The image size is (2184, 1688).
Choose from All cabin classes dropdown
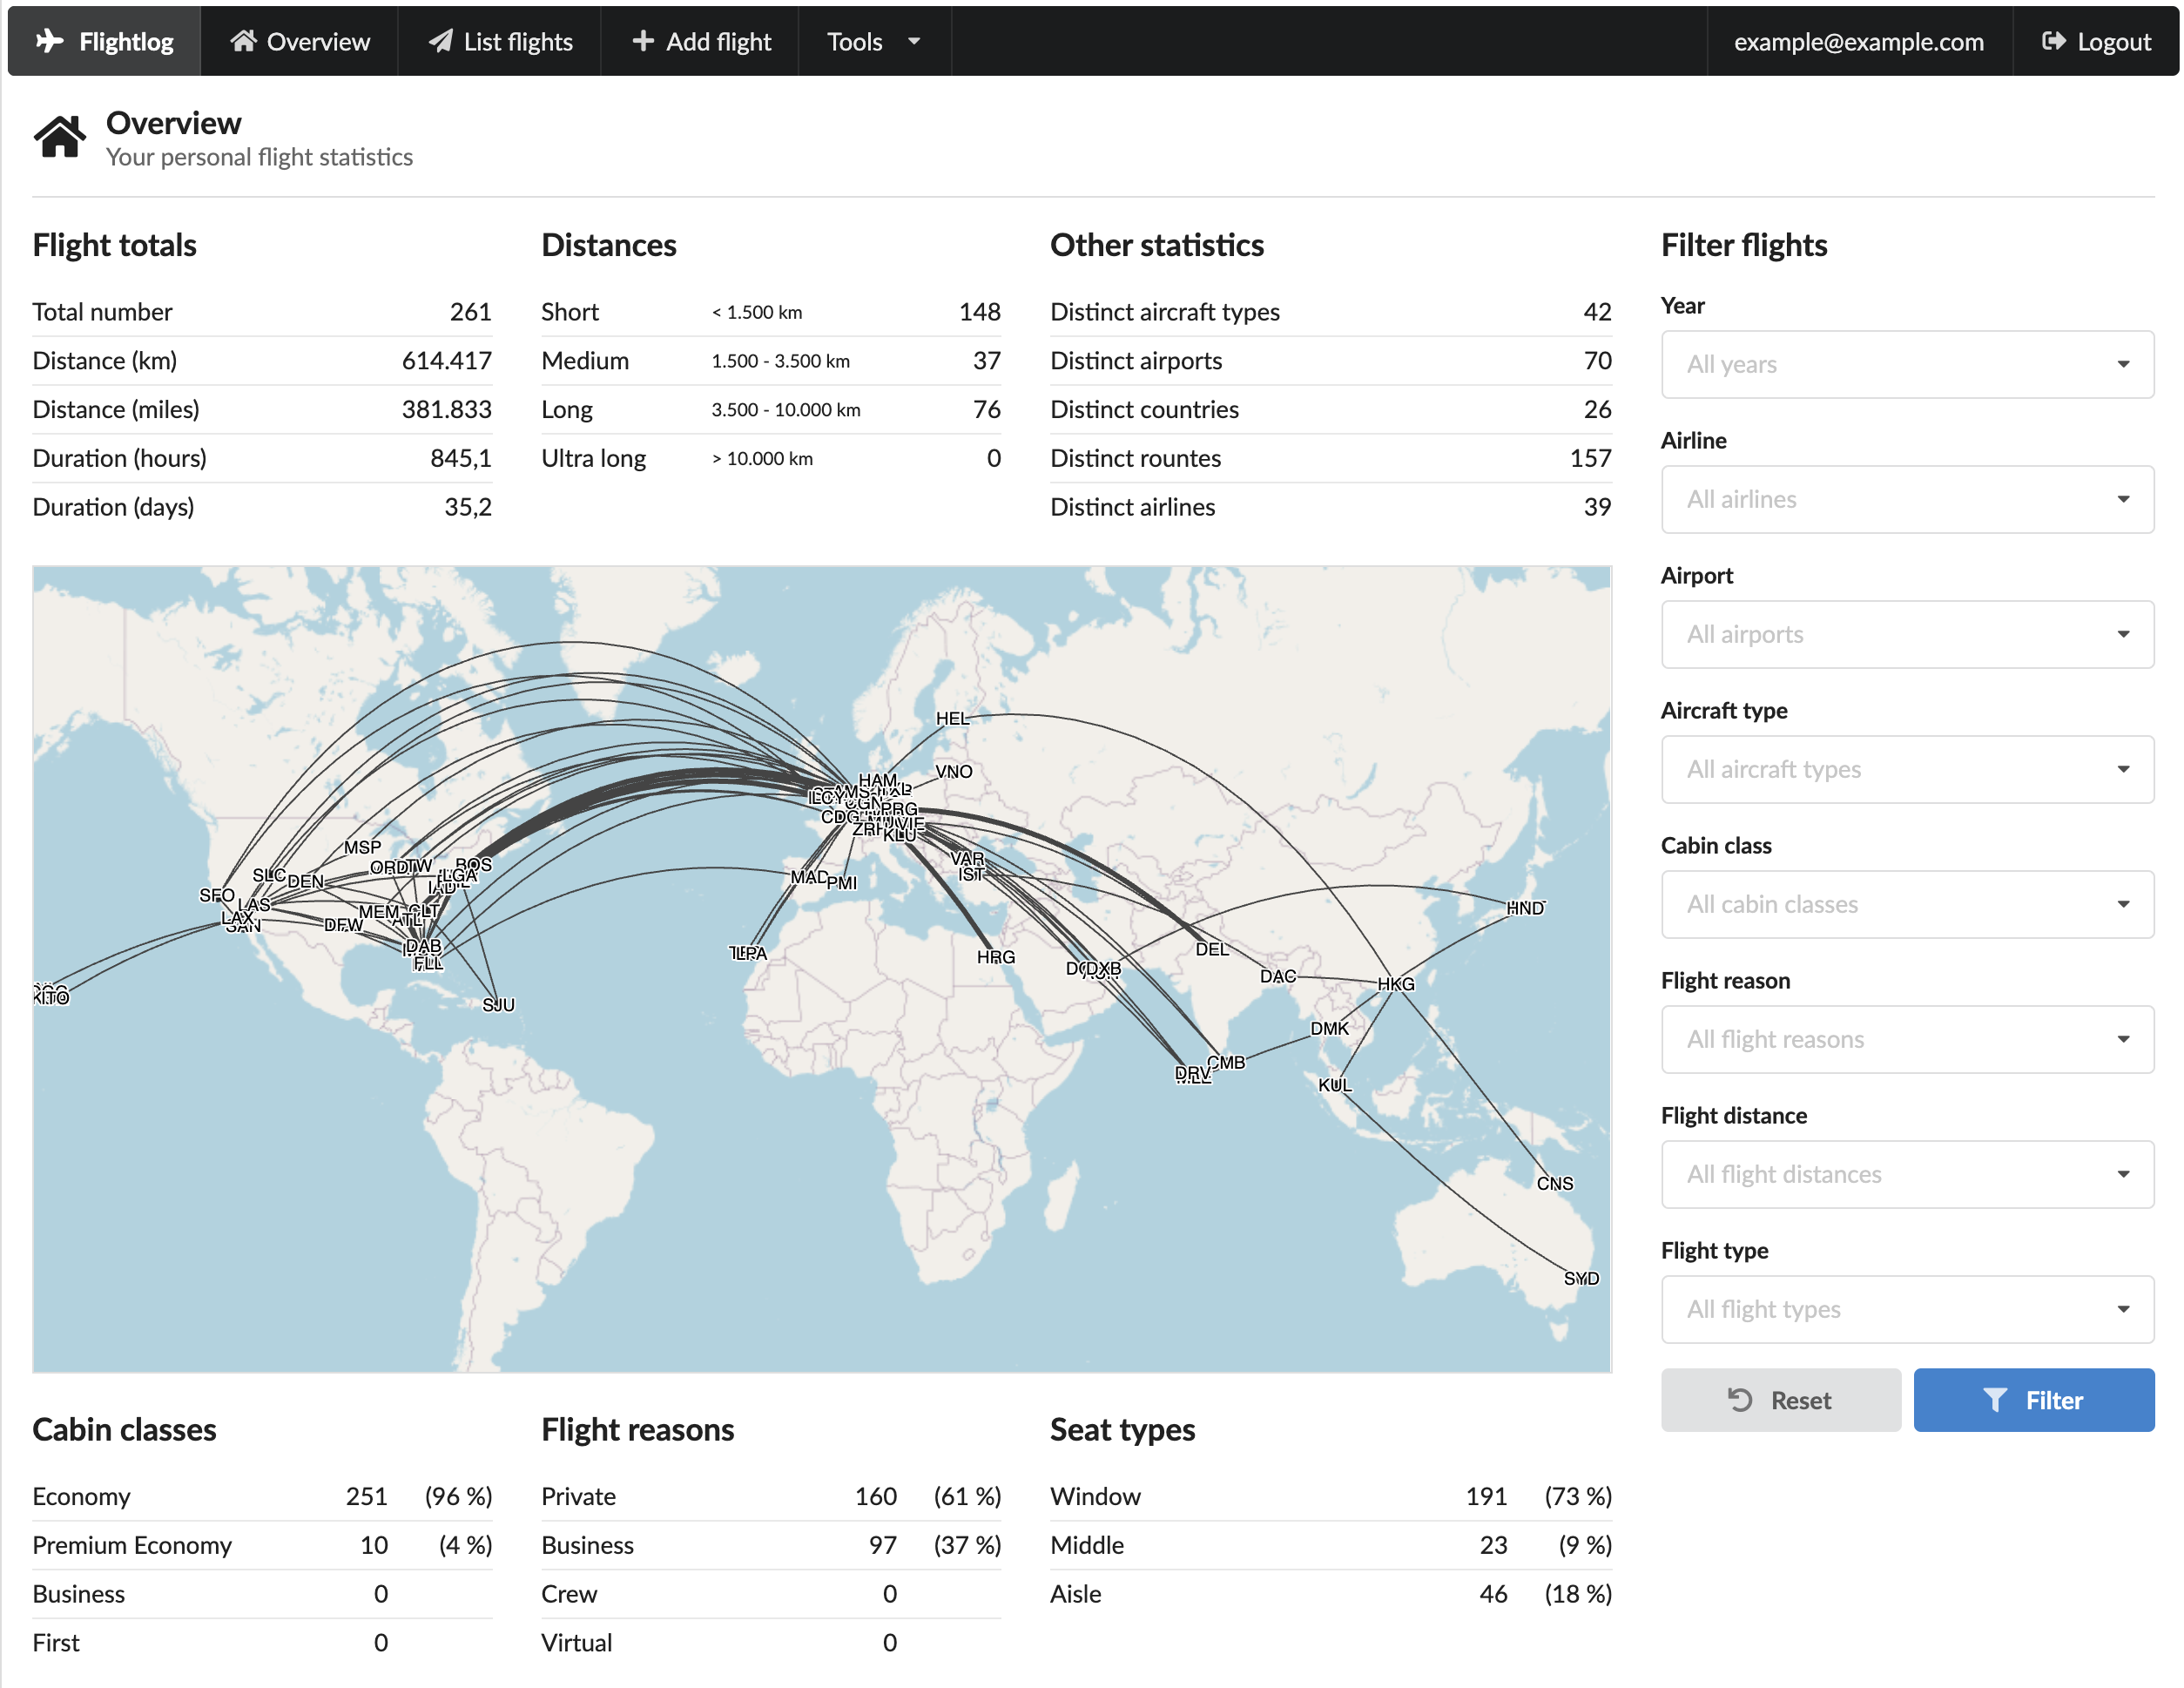point(1906,904)
